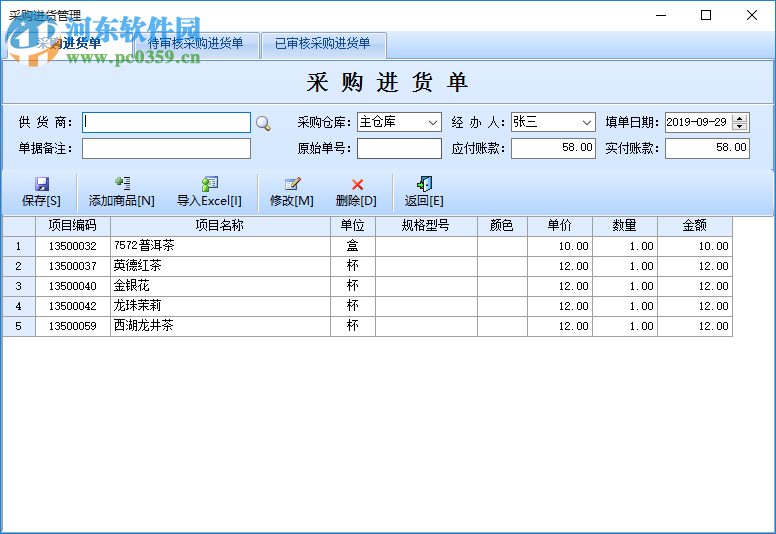Increase the 填单日期 date with up arrow
The height and width of the screenshot is (534, 776).
740,119
